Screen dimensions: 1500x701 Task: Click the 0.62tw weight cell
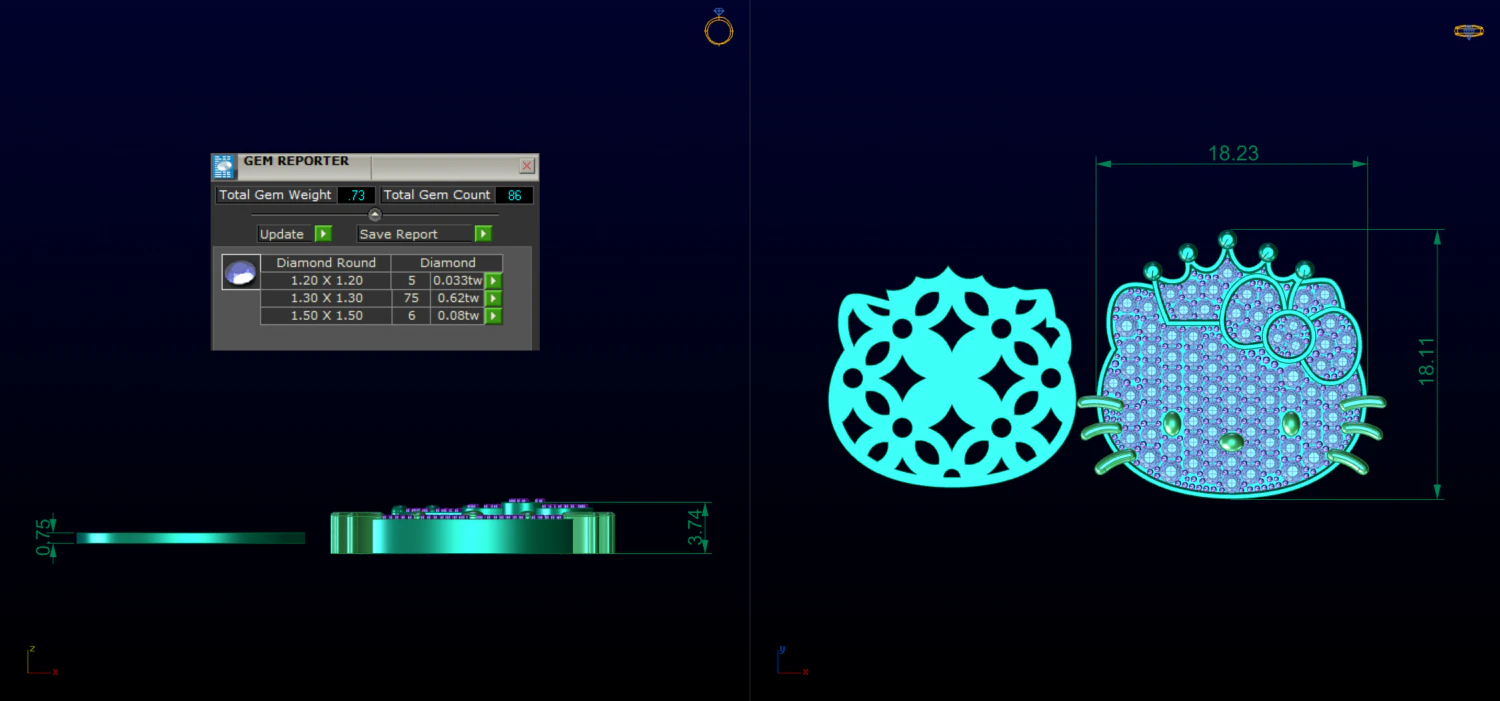458,298
